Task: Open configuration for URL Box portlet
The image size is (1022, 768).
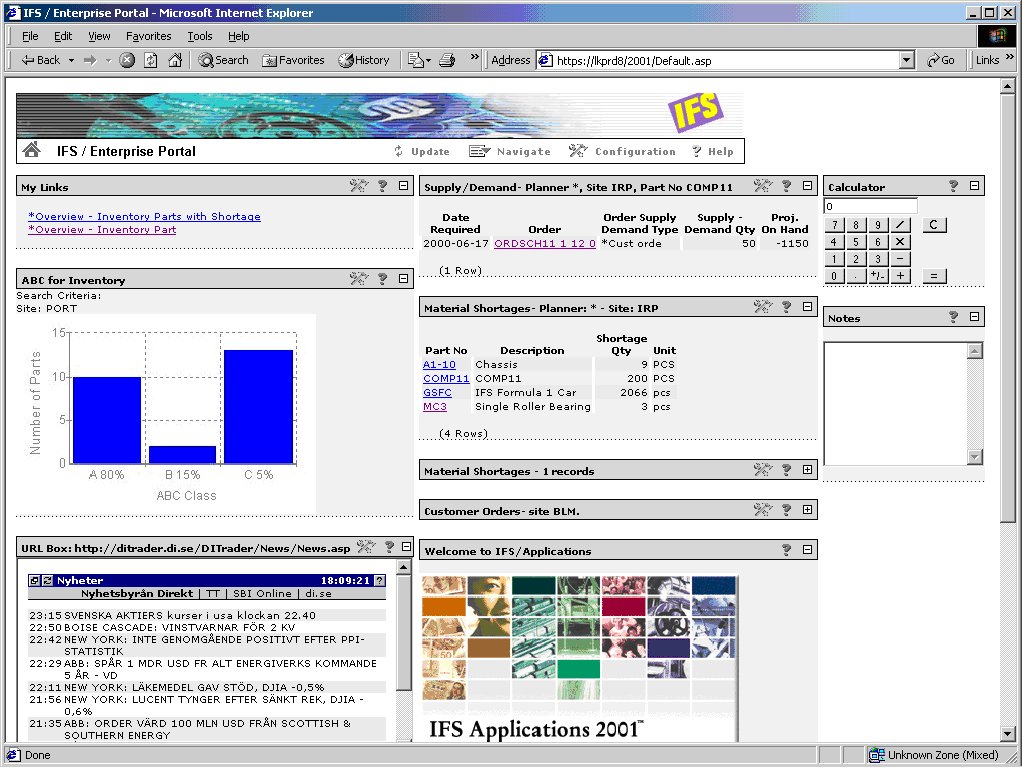Action: coord(366,547)
